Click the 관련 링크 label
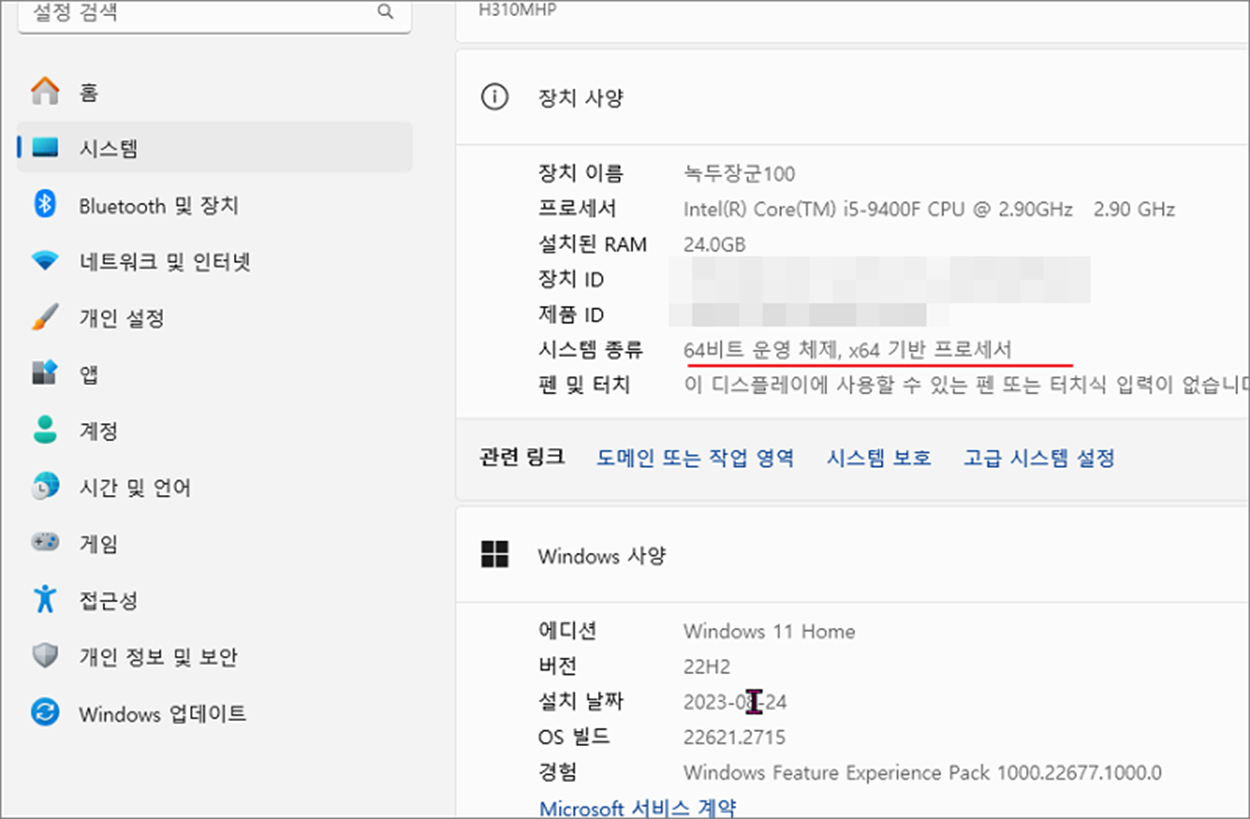 coord(522,458)
